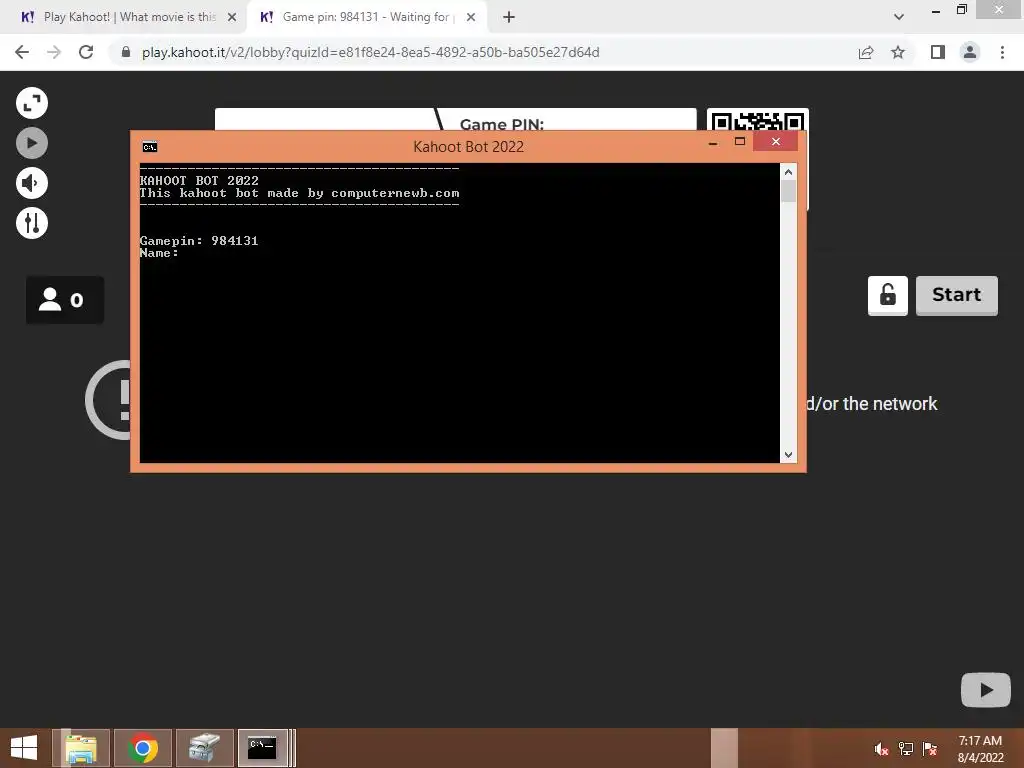Click the Kahoot Bot 2022 title bar
1024x768 pixels.
[x=468, y=147]
